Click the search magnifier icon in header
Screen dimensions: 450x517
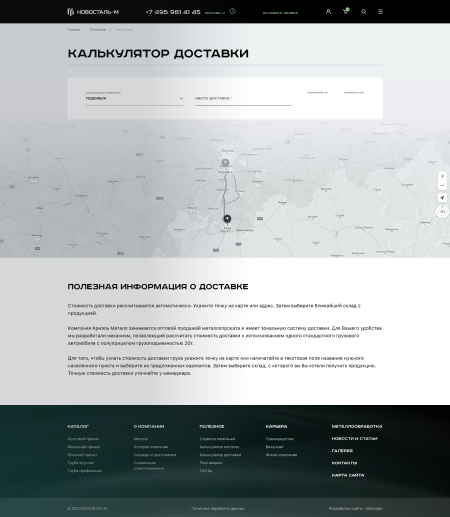pyautogui.click(x=364, y=12)
